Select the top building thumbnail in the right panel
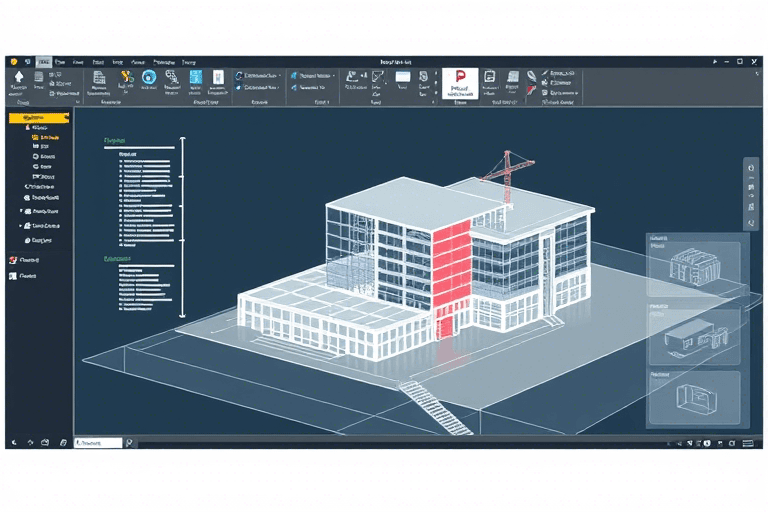768x512 pixels. pos(694,263)
